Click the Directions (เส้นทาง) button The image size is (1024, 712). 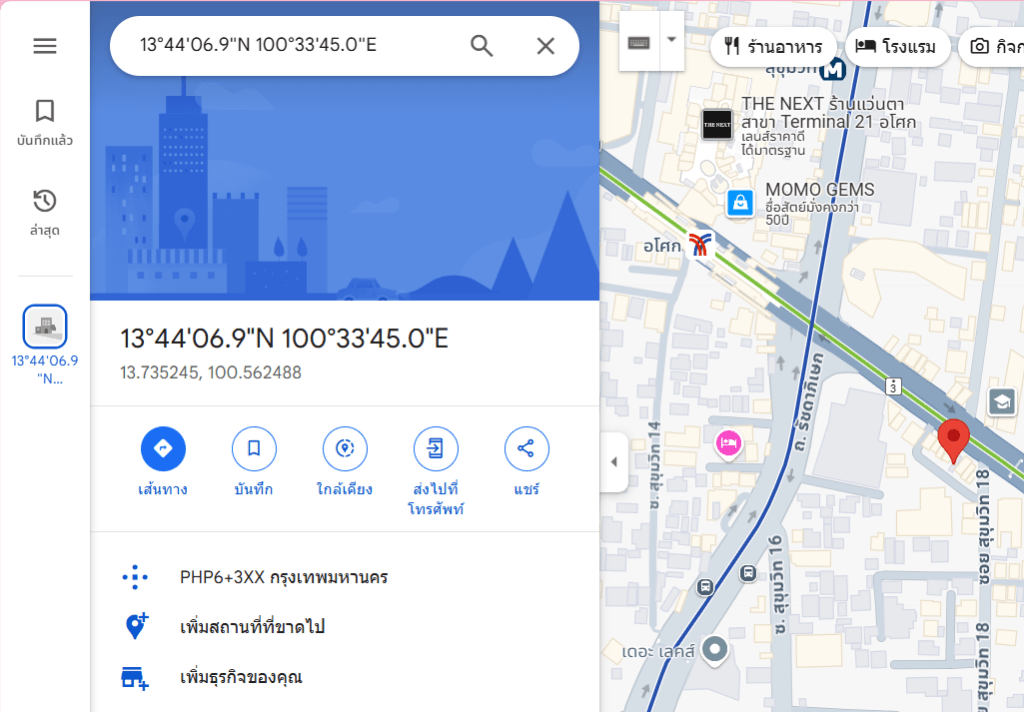[163, 449]
